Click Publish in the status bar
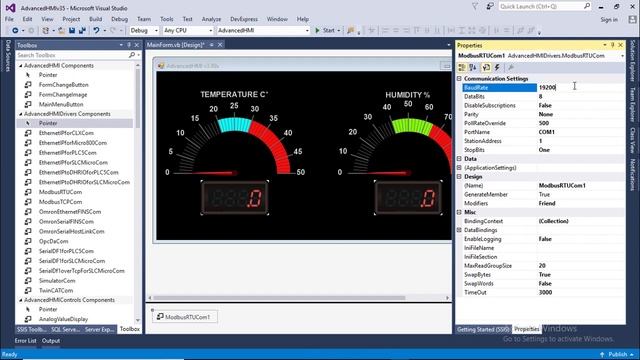This screenshot has width=640, height=360. tap(618, 354)
